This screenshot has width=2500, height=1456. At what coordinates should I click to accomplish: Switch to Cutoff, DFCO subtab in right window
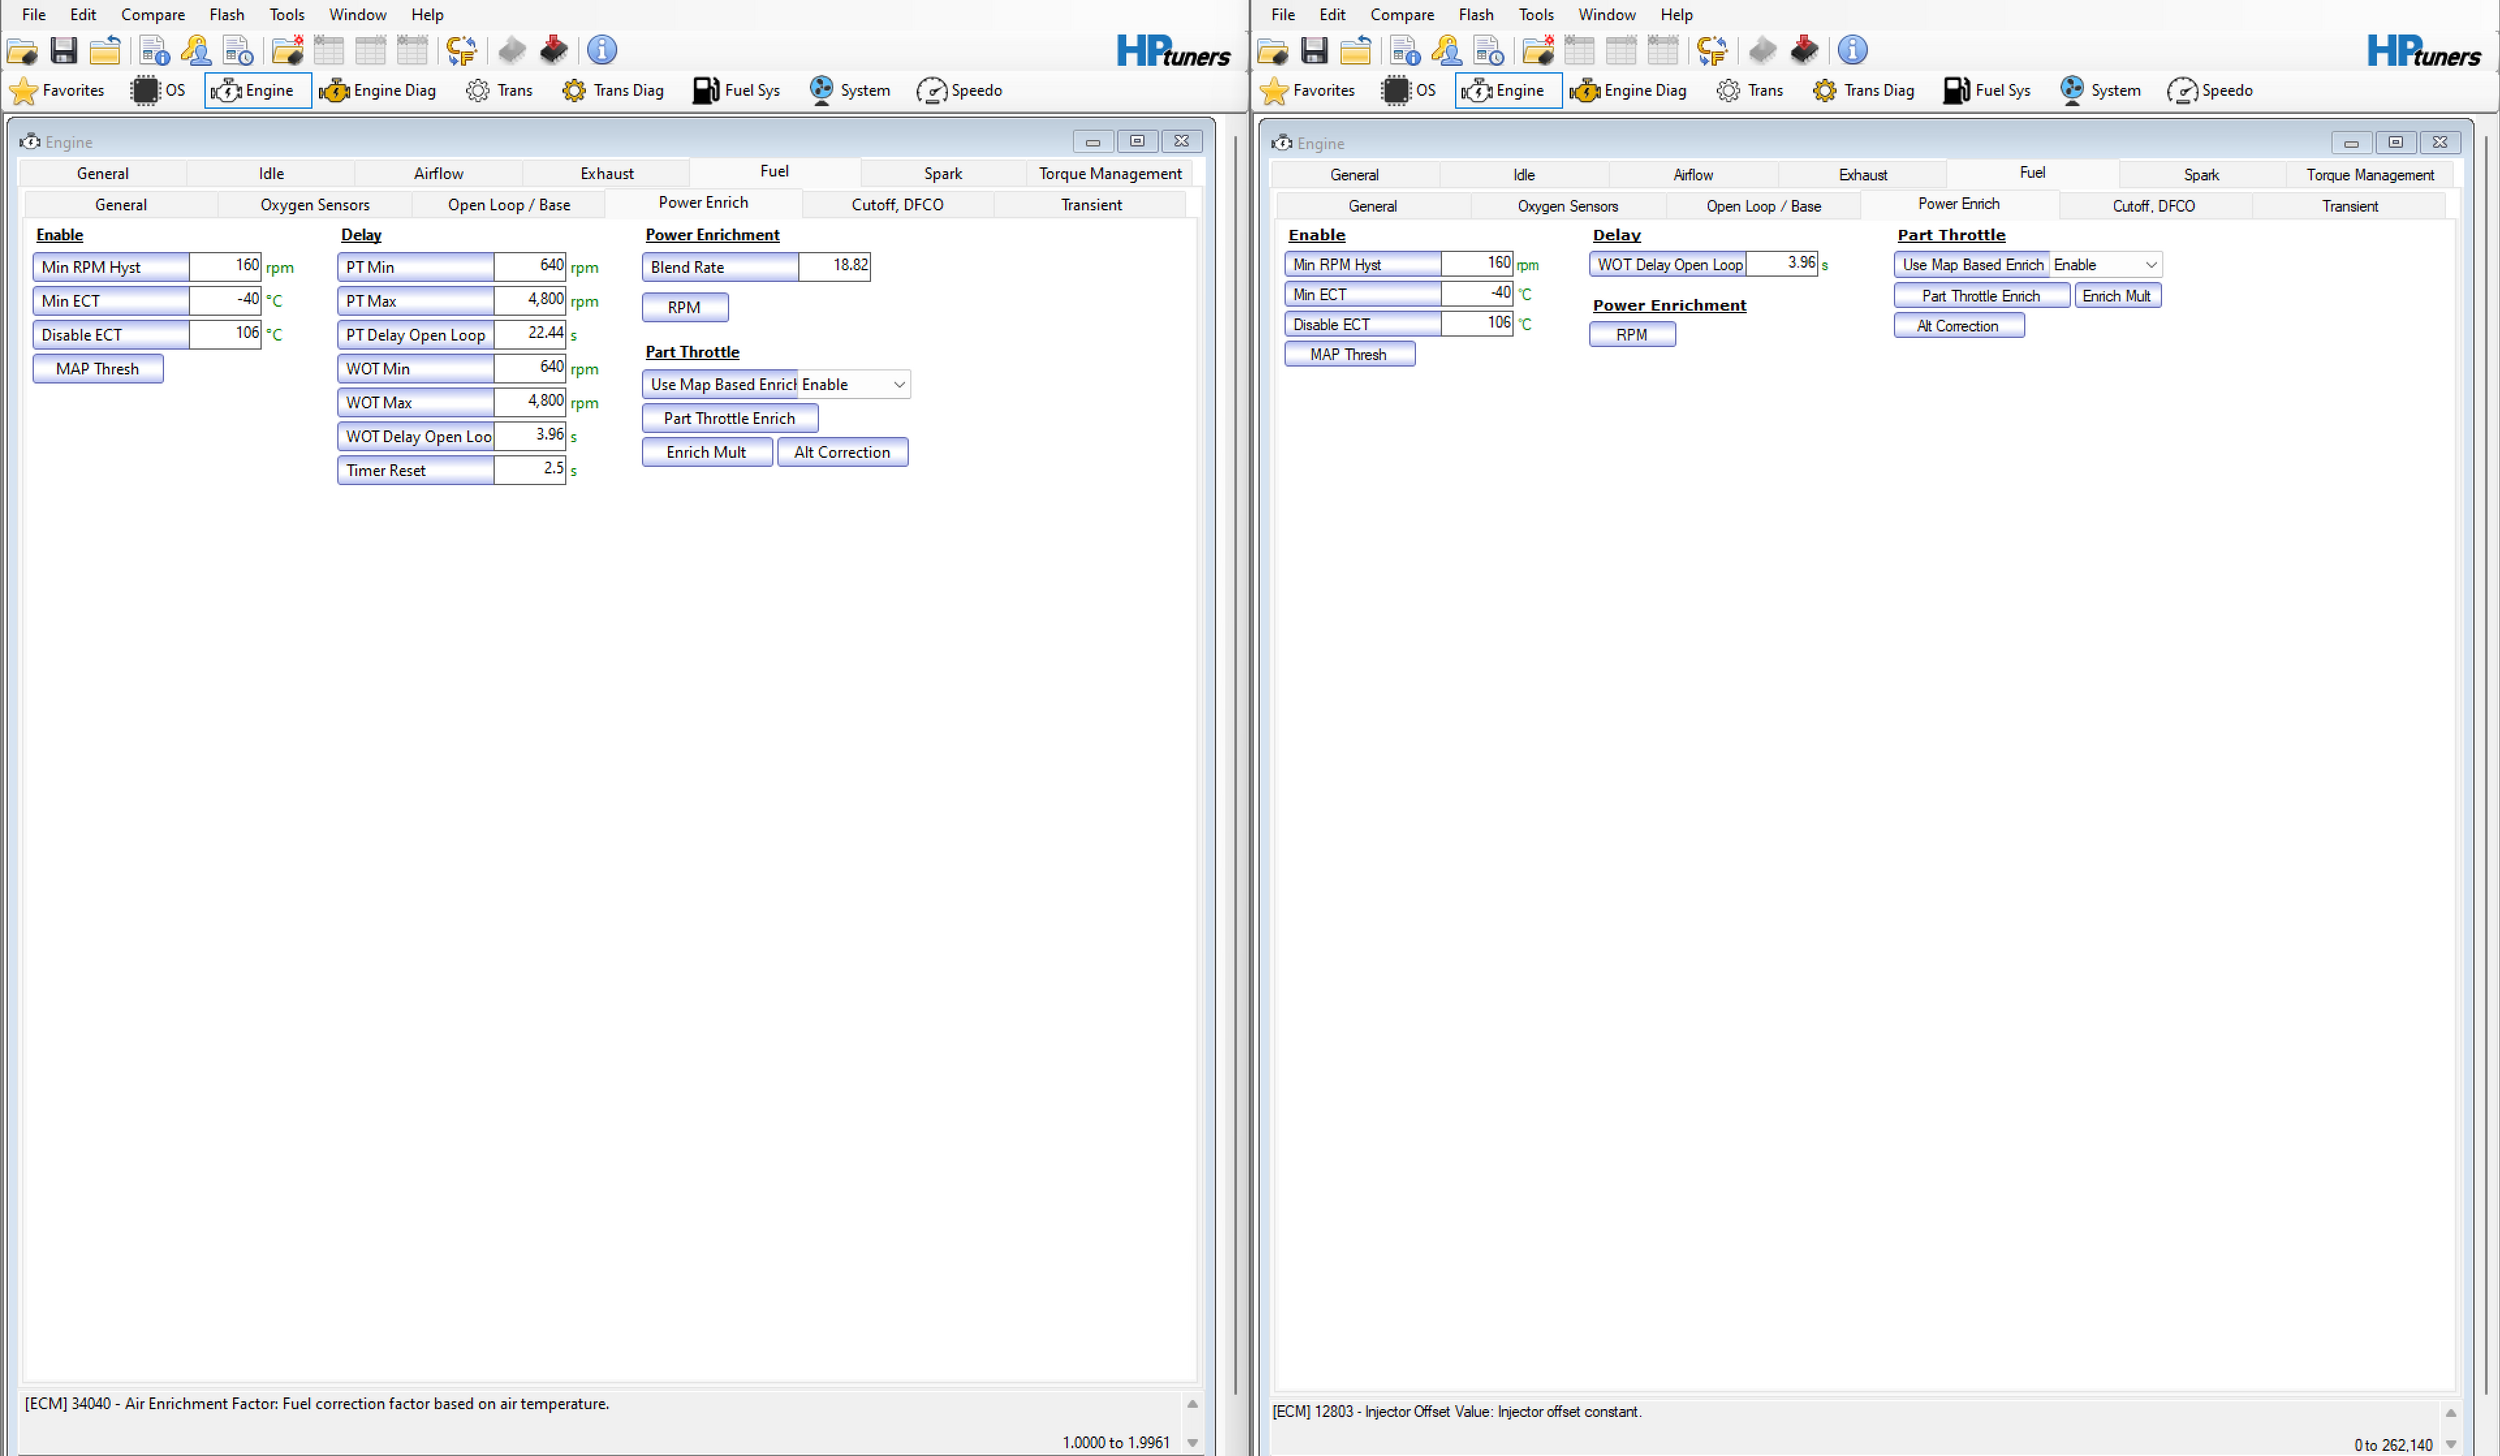point(2153,206)
